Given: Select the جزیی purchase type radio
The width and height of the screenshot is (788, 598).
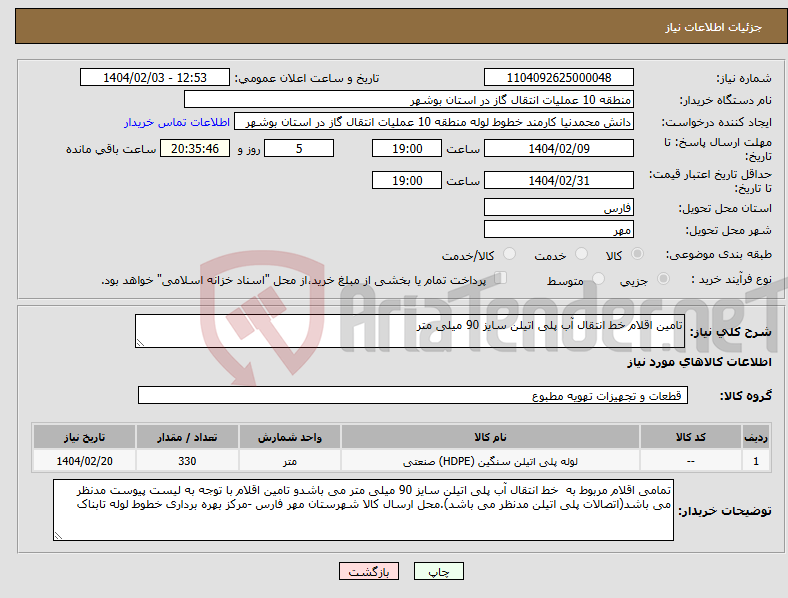Looking at the screenshot, I should pos(663,279).
